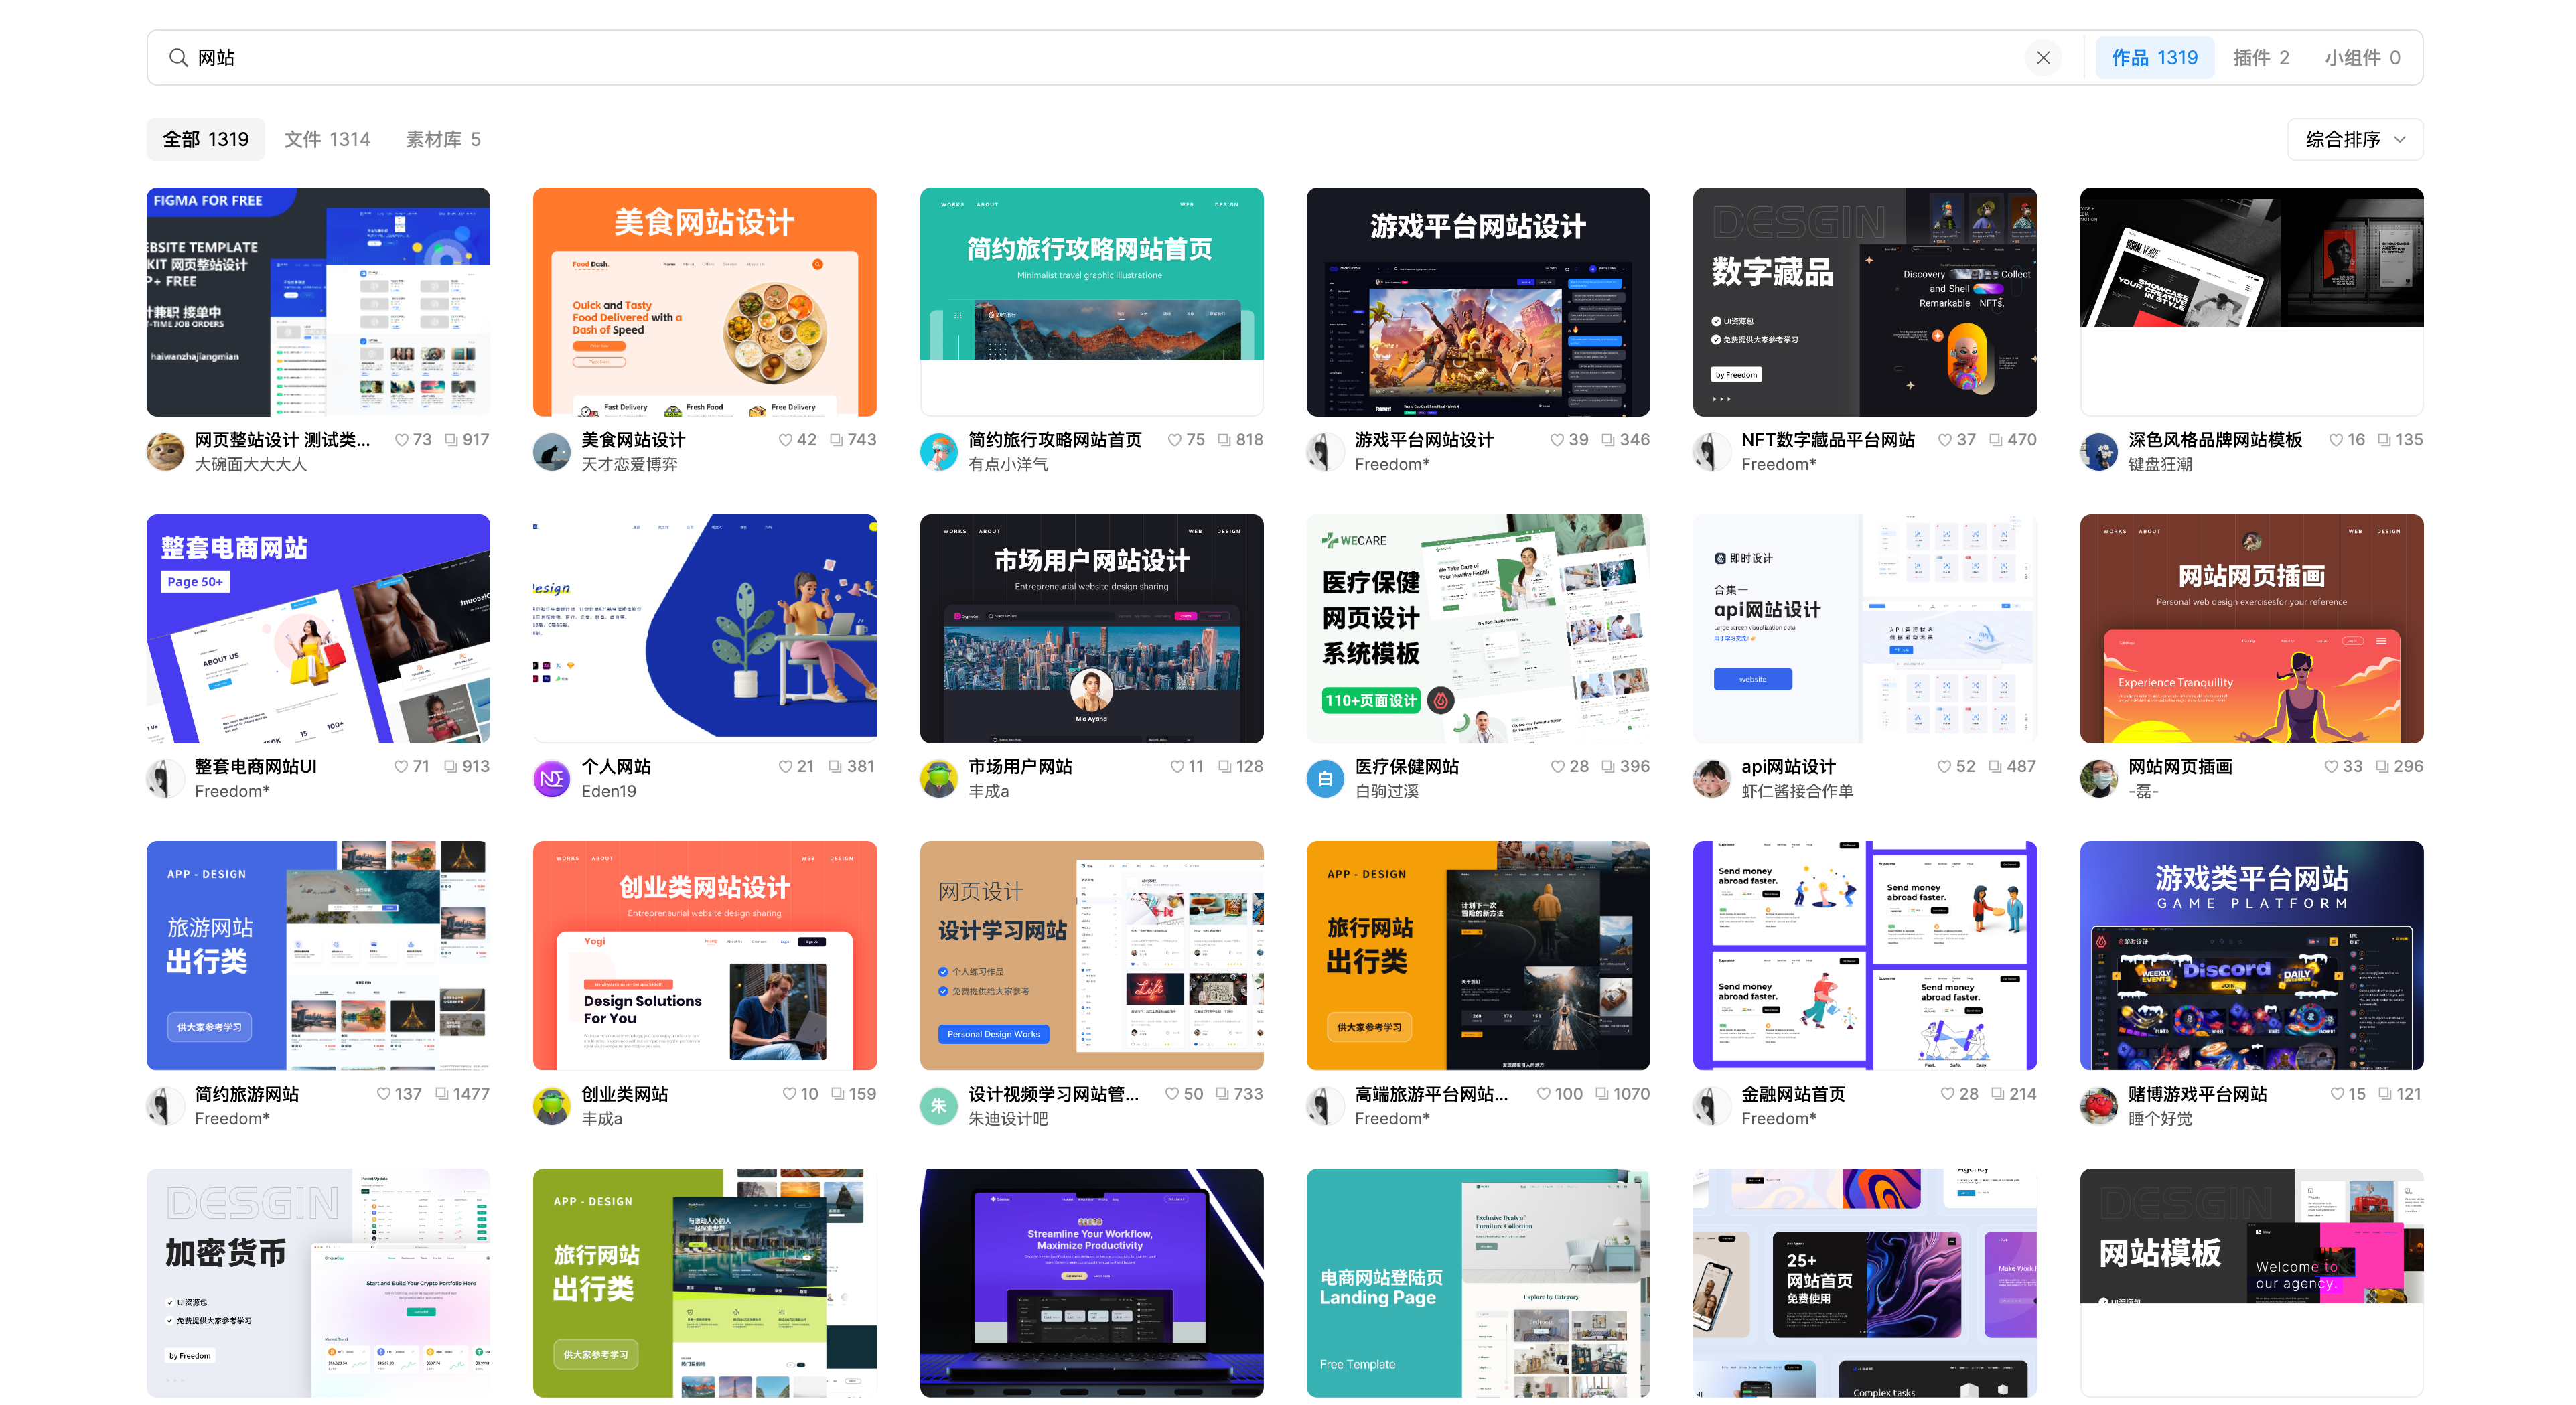Click heart icon on 简约旅游网站 card
Screen dimensions: 2576x1405
(383, 1094)
